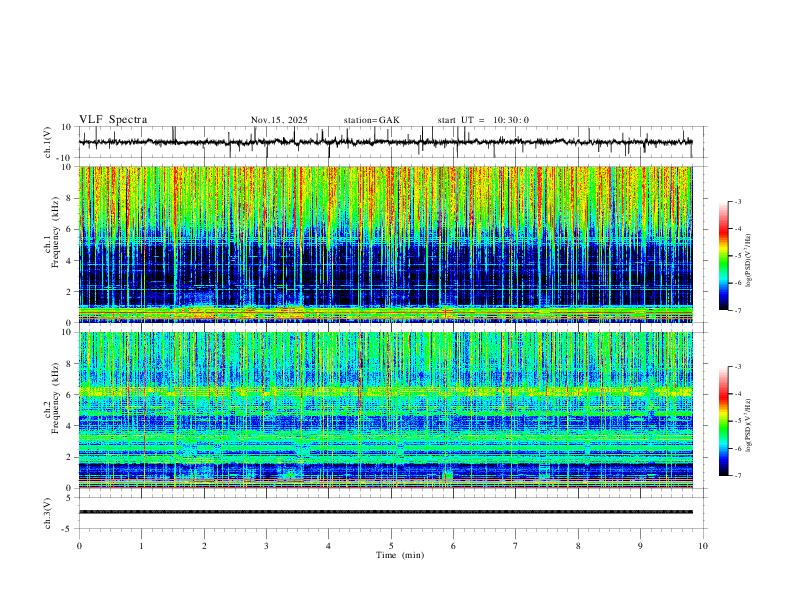Click the upper color bar label 'log(PSD) (V²/Hz)'
Viewport: 792px width, 612px height.
[748, 260]
